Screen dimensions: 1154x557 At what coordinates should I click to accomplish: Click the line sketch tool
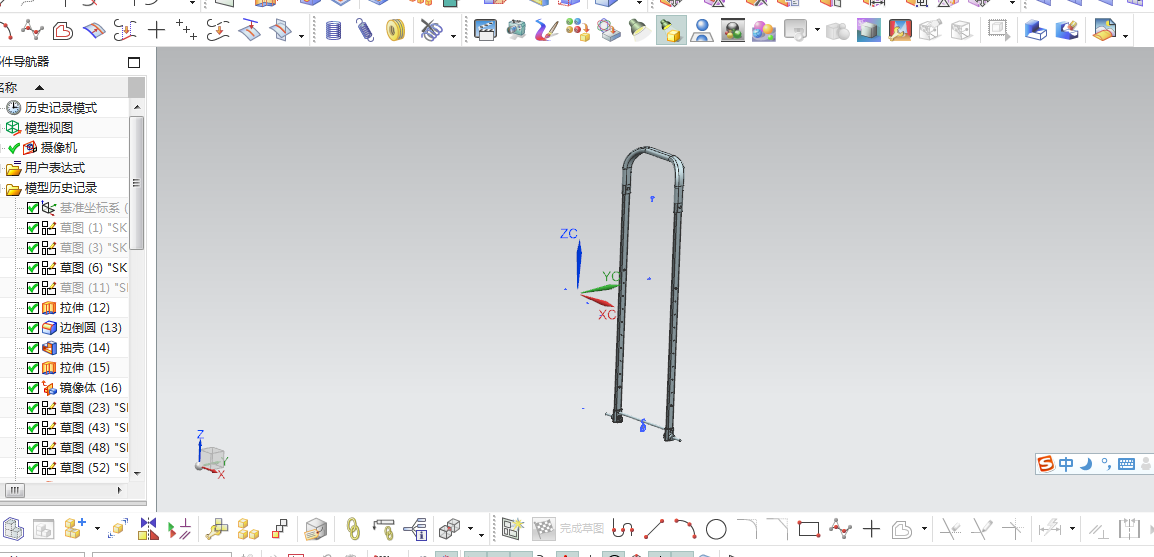(654, 528)
